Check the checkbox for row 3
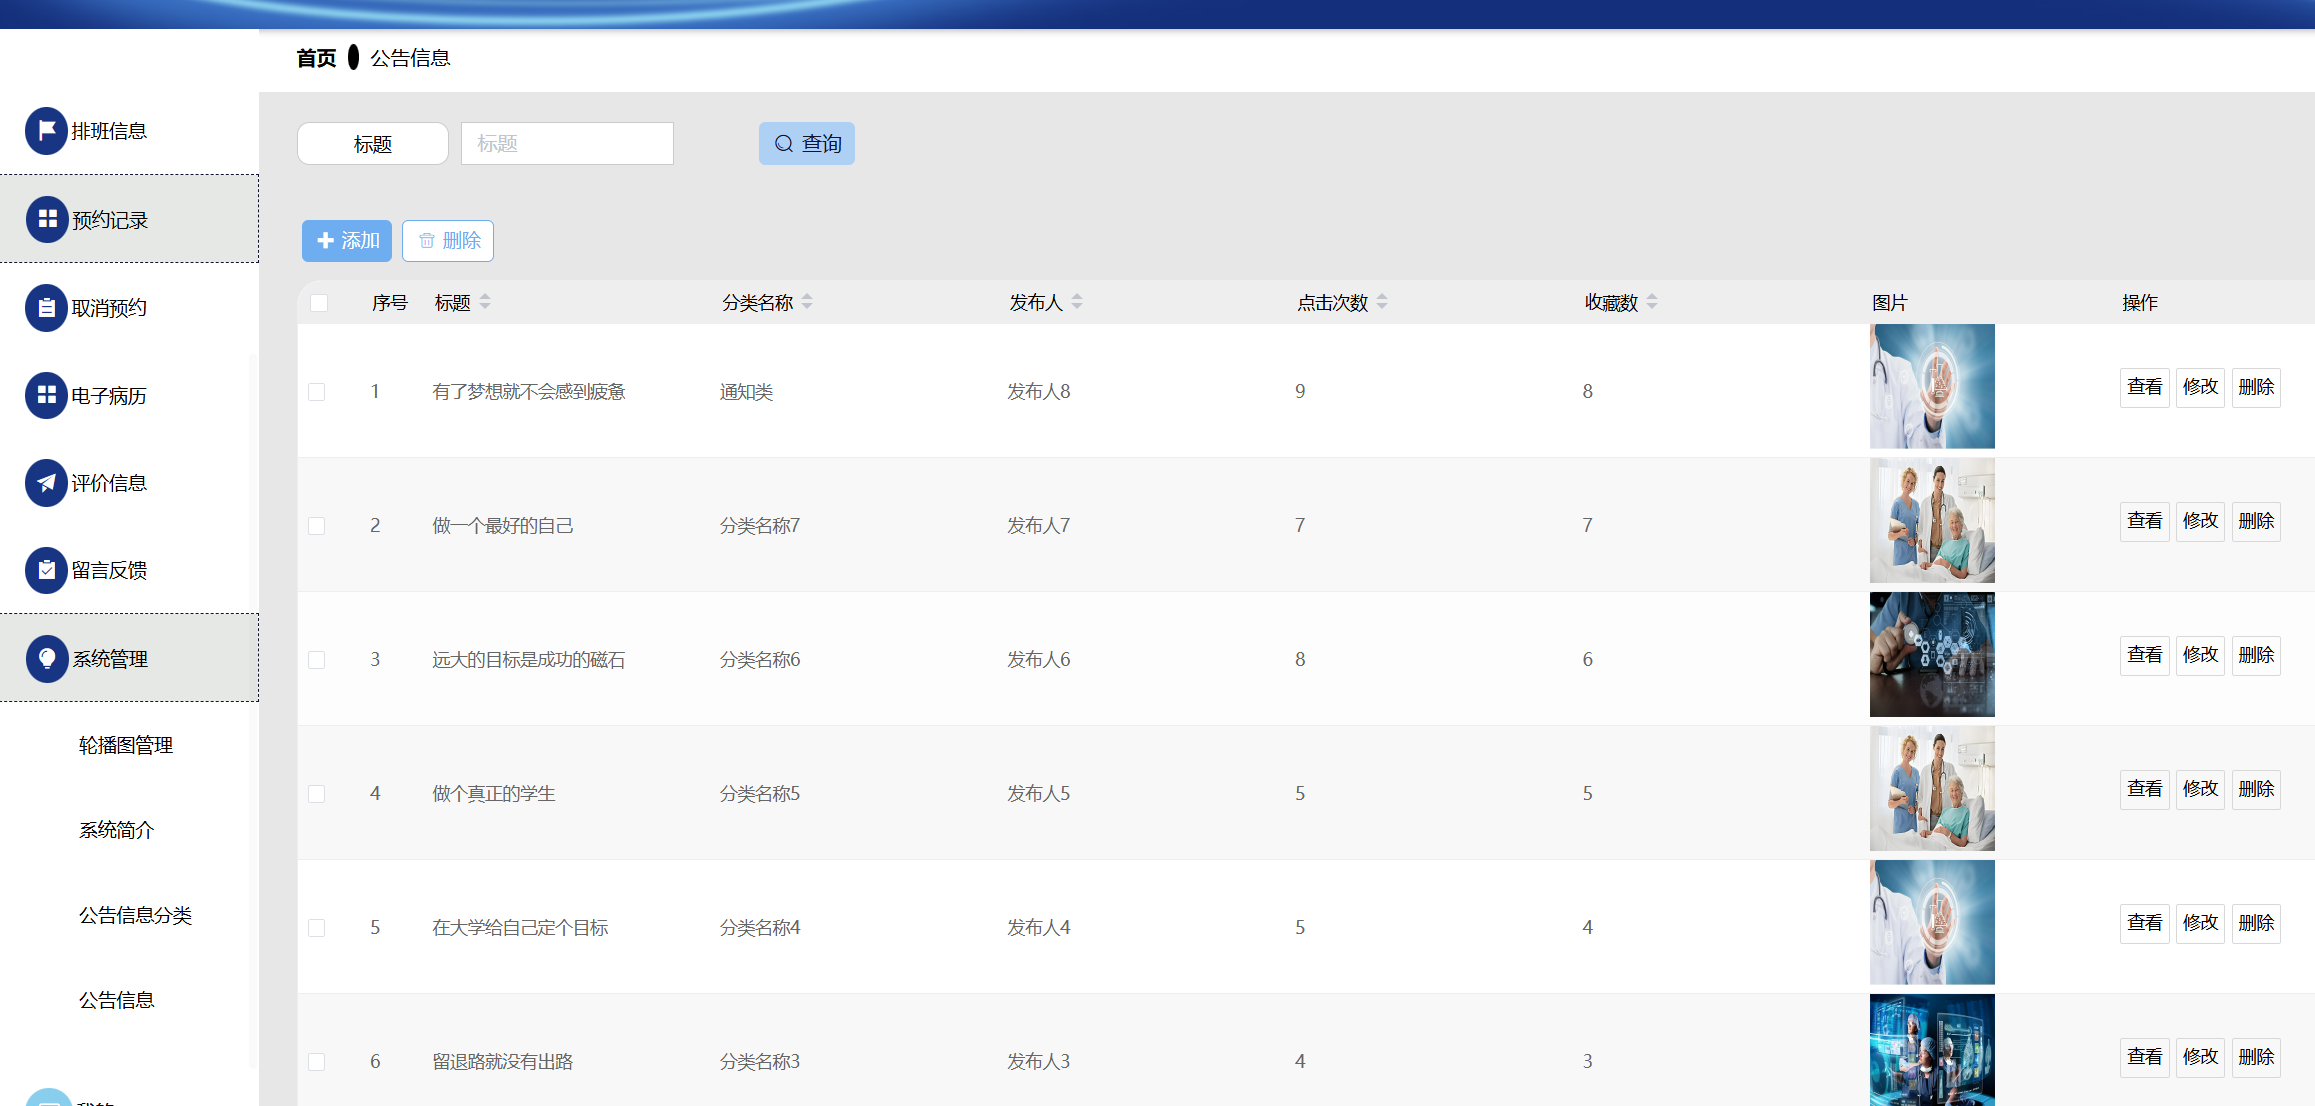The height and width of the screenshot is (1106, 2315). (x=317, y=660)
